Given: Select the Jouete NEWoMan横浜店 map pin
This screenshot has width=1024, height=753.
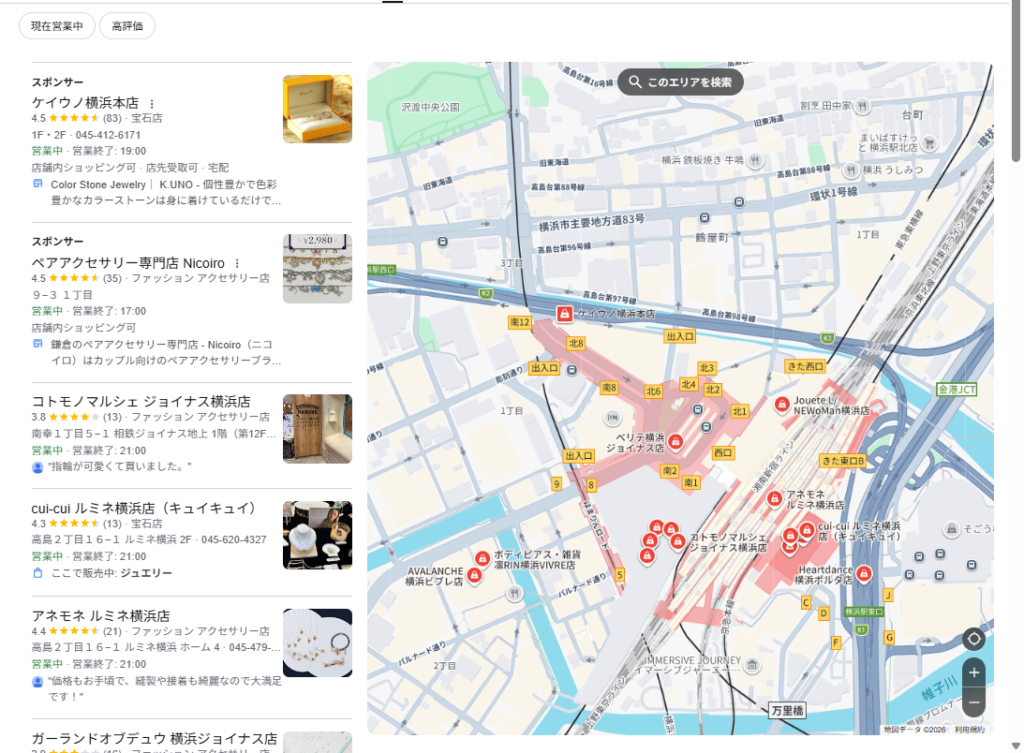Looking at the screenshot, I should click(782, 404).
